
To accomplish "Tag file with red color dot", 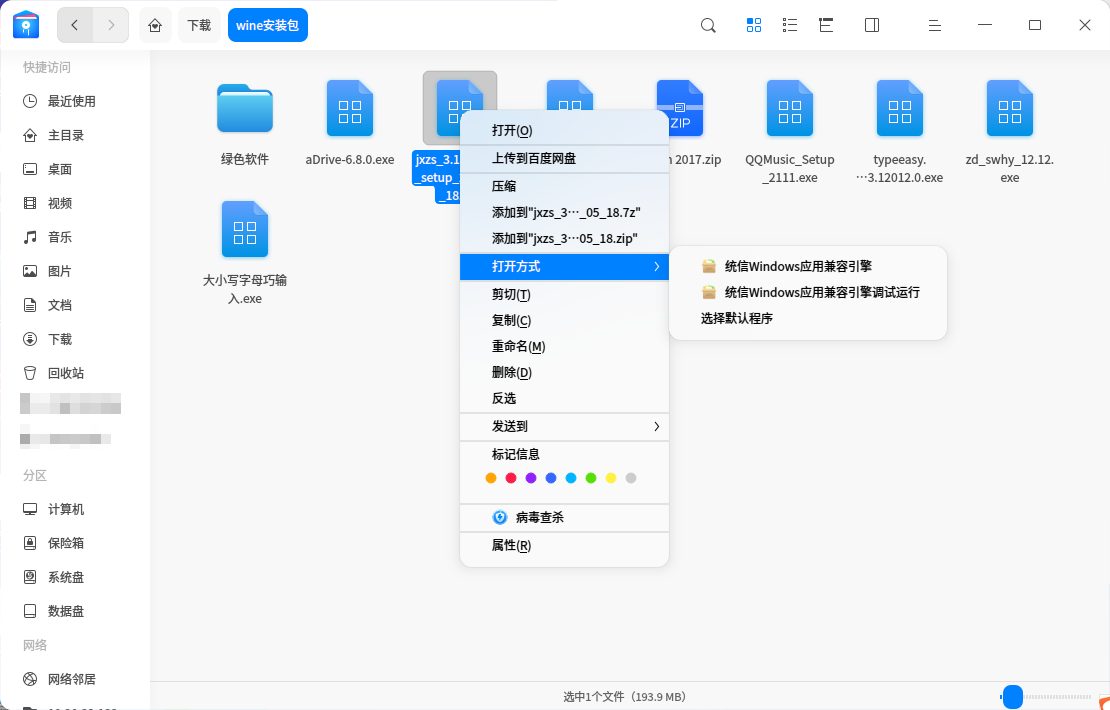I will click(511, 478).
